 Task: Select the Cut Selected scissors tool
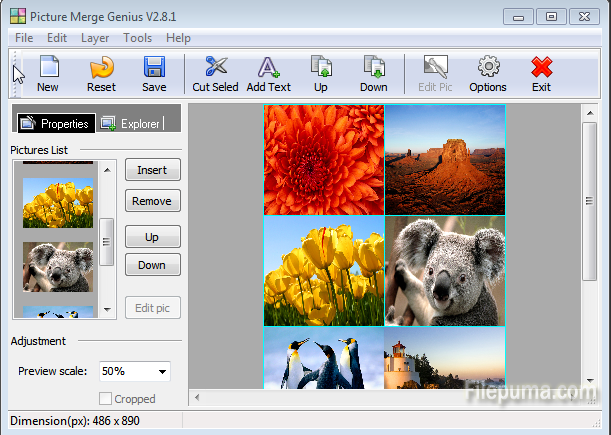tap(215, 72)
